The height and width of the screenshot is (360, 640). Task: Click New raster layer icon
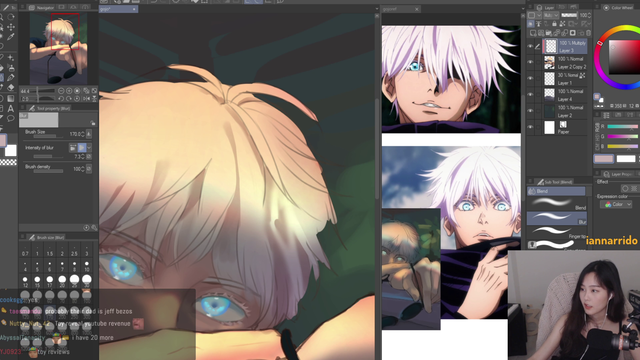pos(533,33)
